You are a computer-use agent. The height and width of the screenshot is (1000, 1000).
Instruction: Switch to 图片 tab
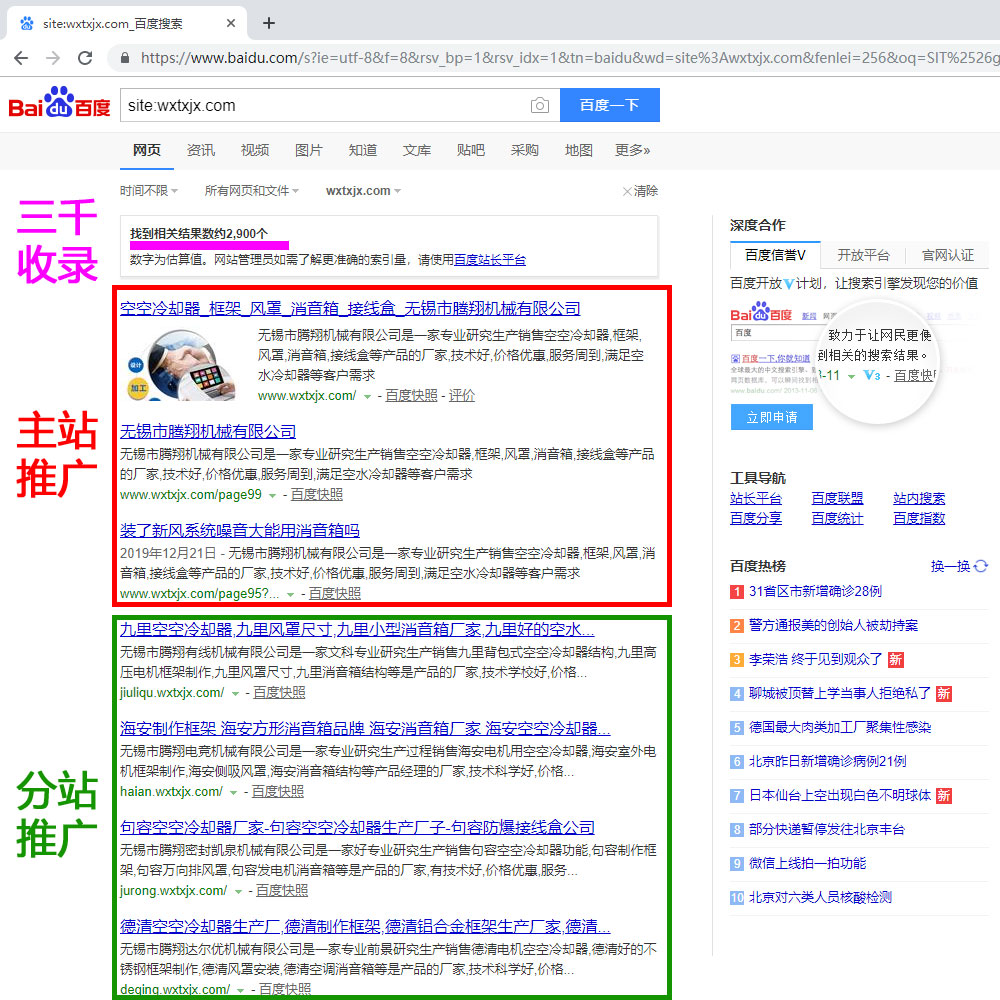pyautogui.click(x=309, y=150)
